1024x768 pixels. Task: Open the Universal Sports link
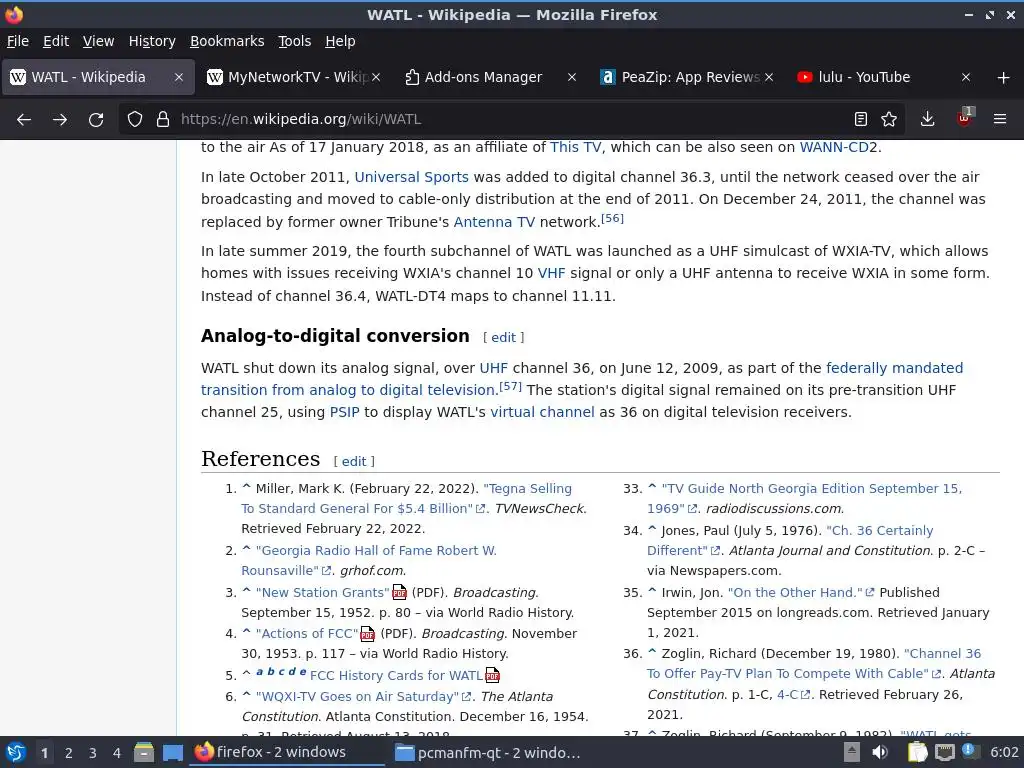point(411,177)
